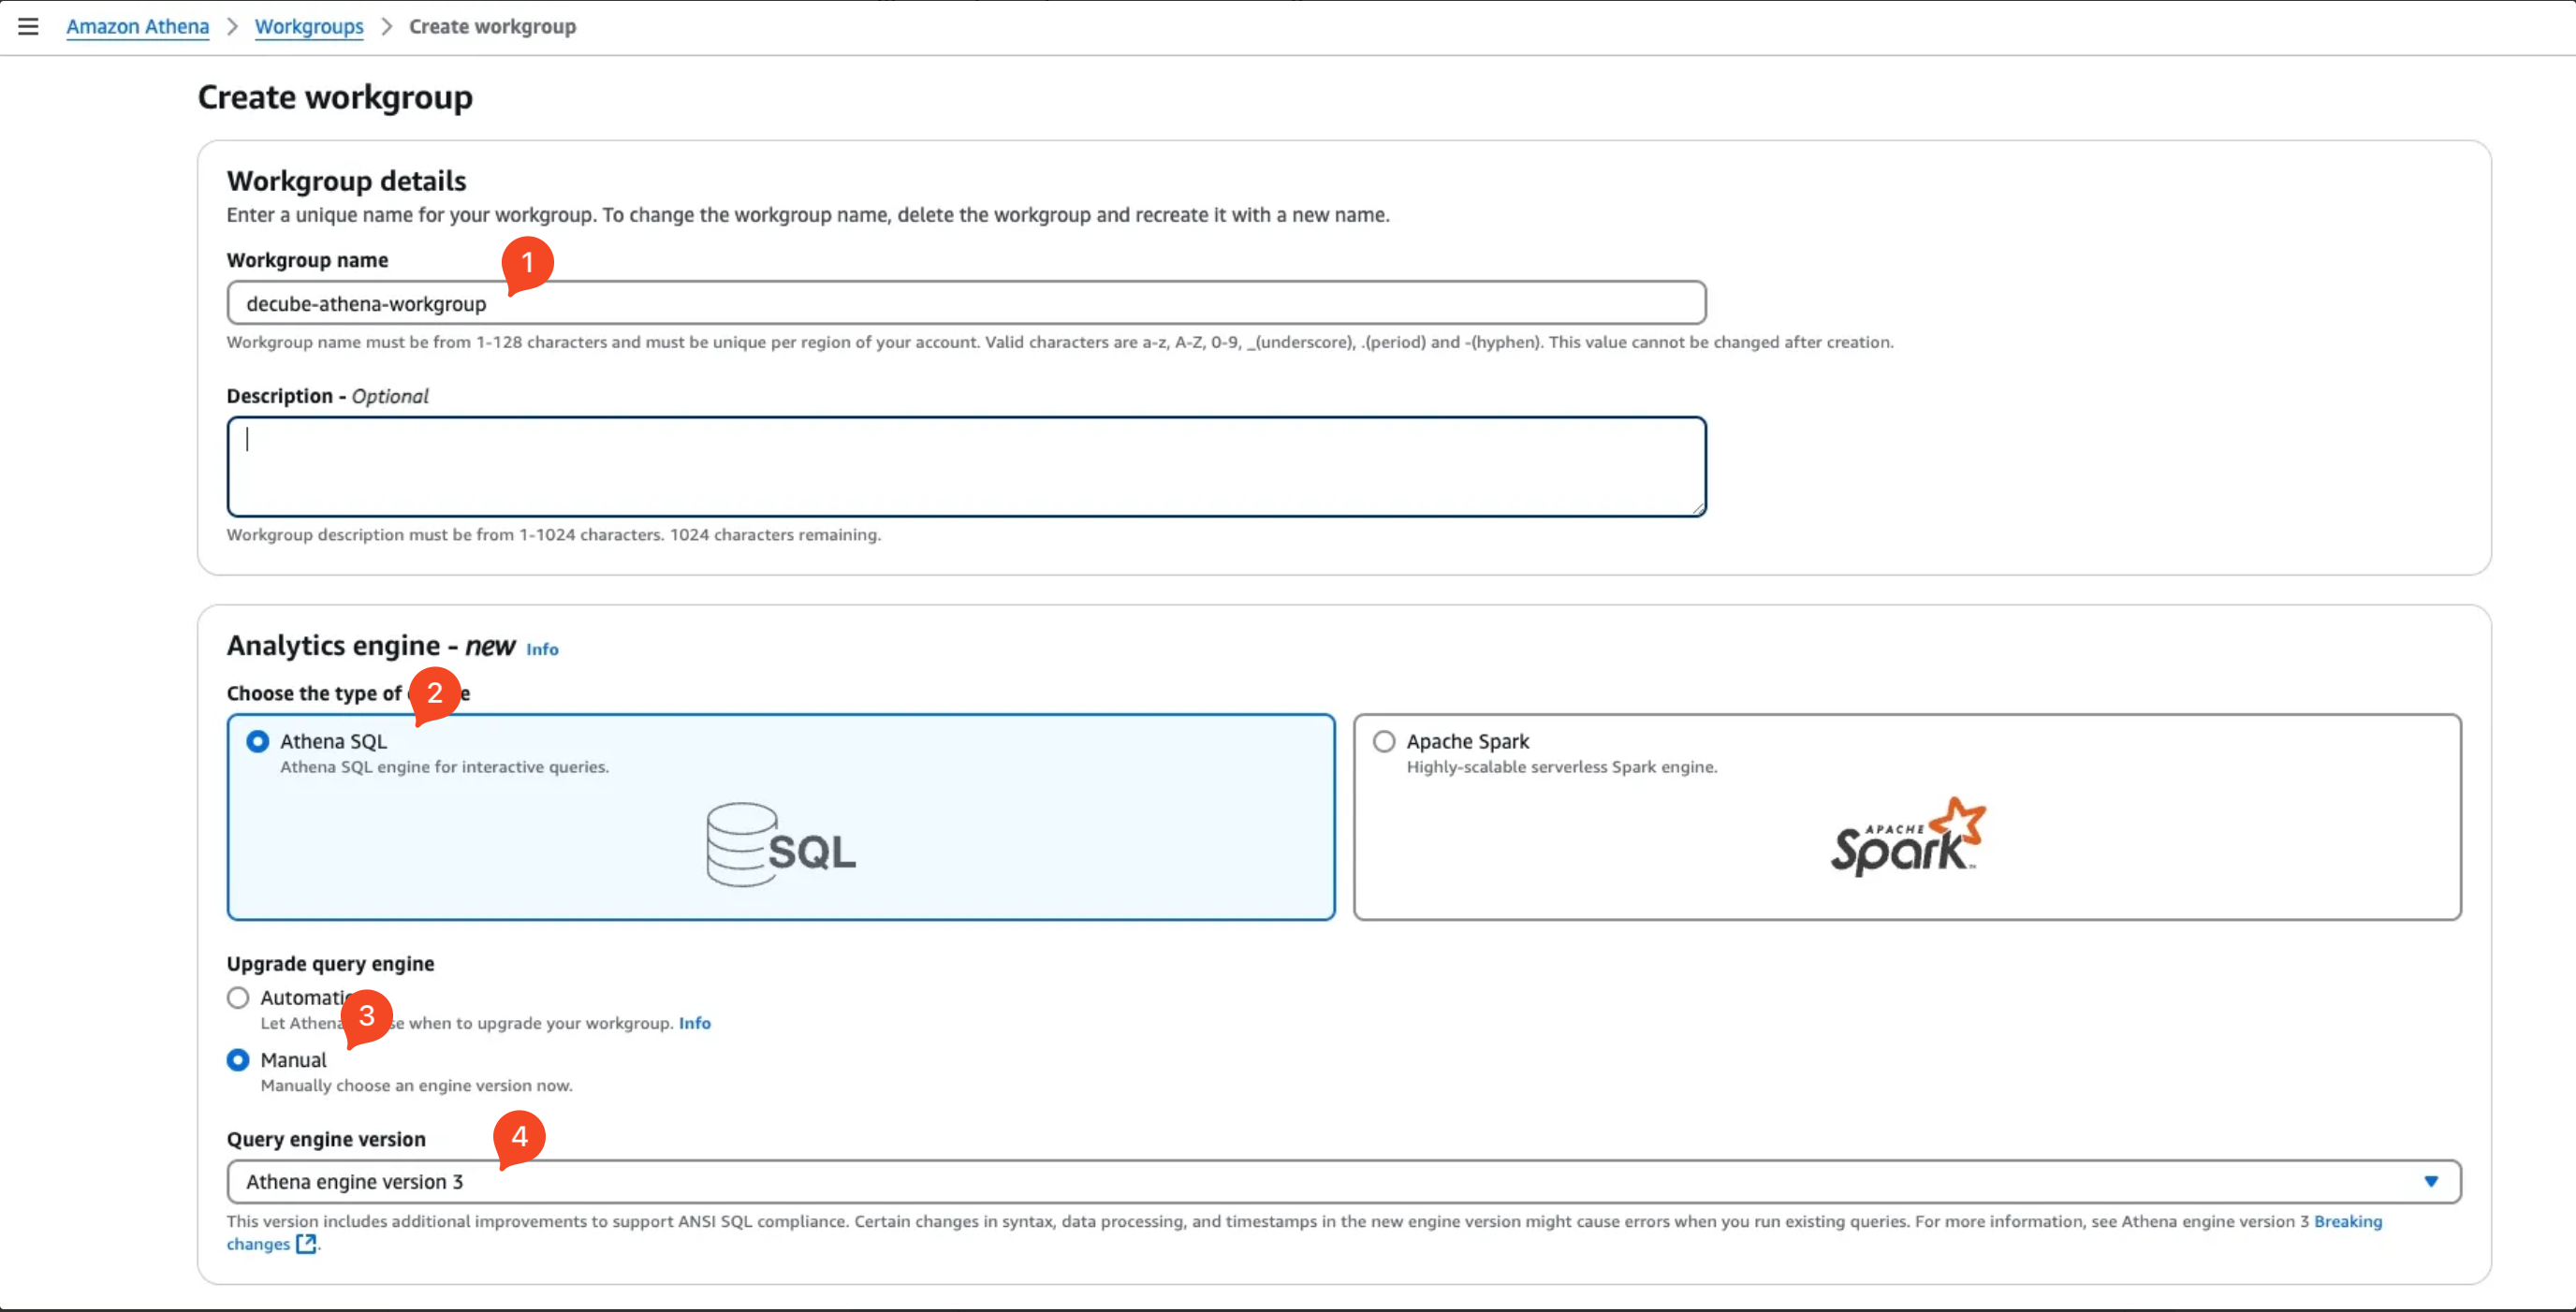The height and width of the screenshot is (1312, 2576).
Task: Choose Automatic query engine upgrade
Action: click(238, 997)
